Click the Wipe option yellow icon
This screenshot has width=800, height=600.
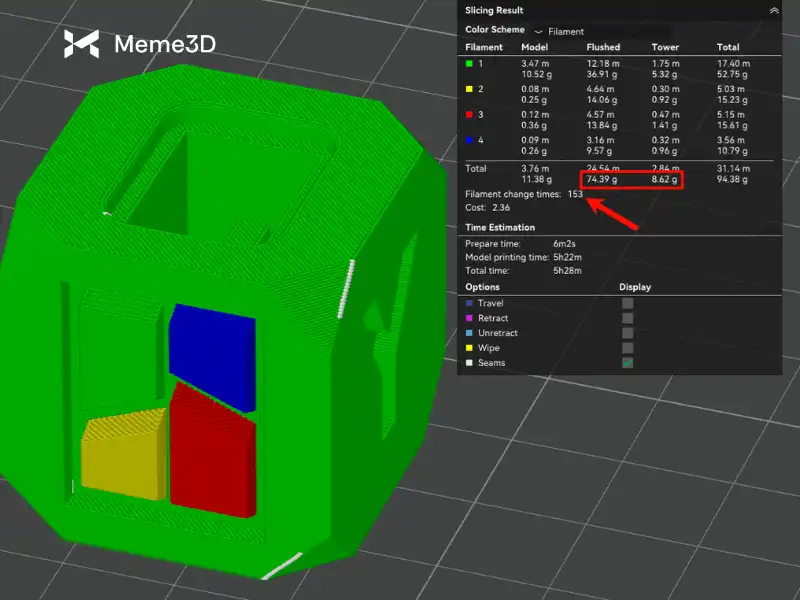470,348
